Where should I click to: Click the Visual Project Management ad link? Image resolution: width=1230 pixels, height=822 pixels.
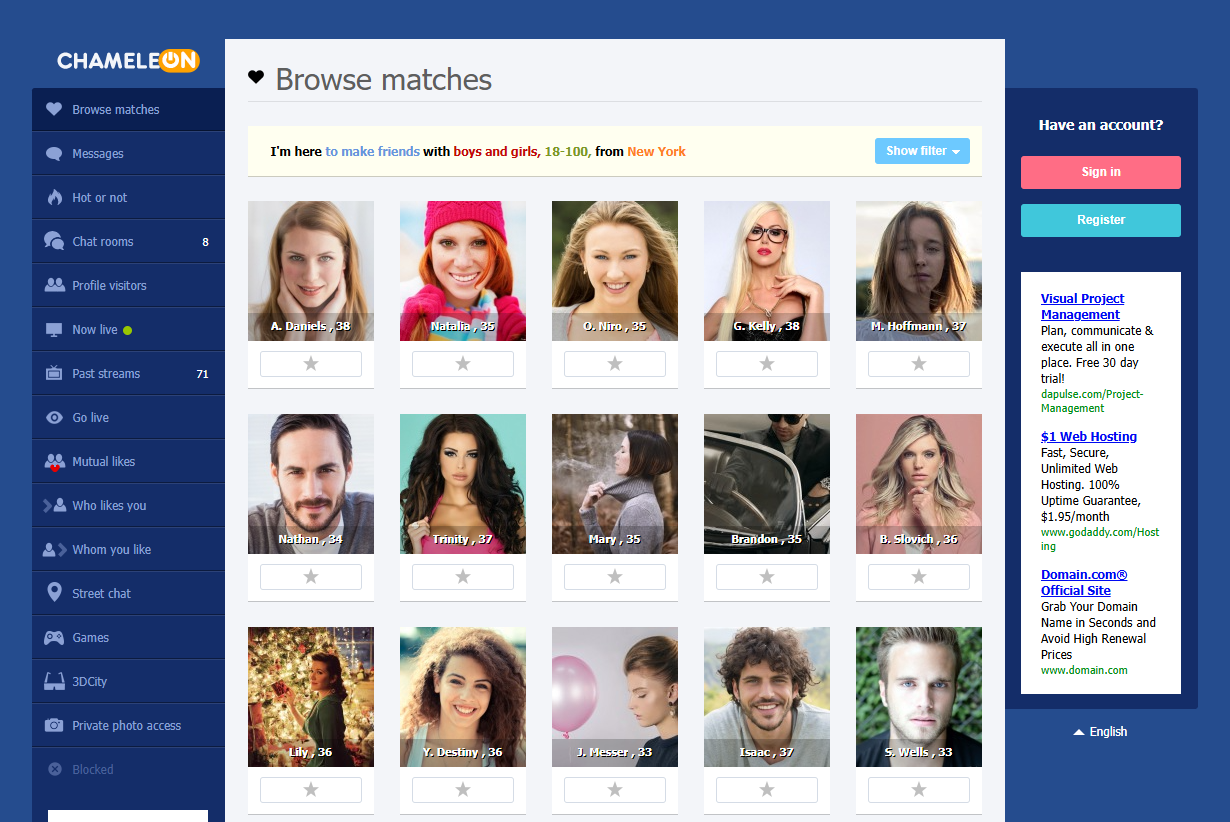click(1082, 306)
